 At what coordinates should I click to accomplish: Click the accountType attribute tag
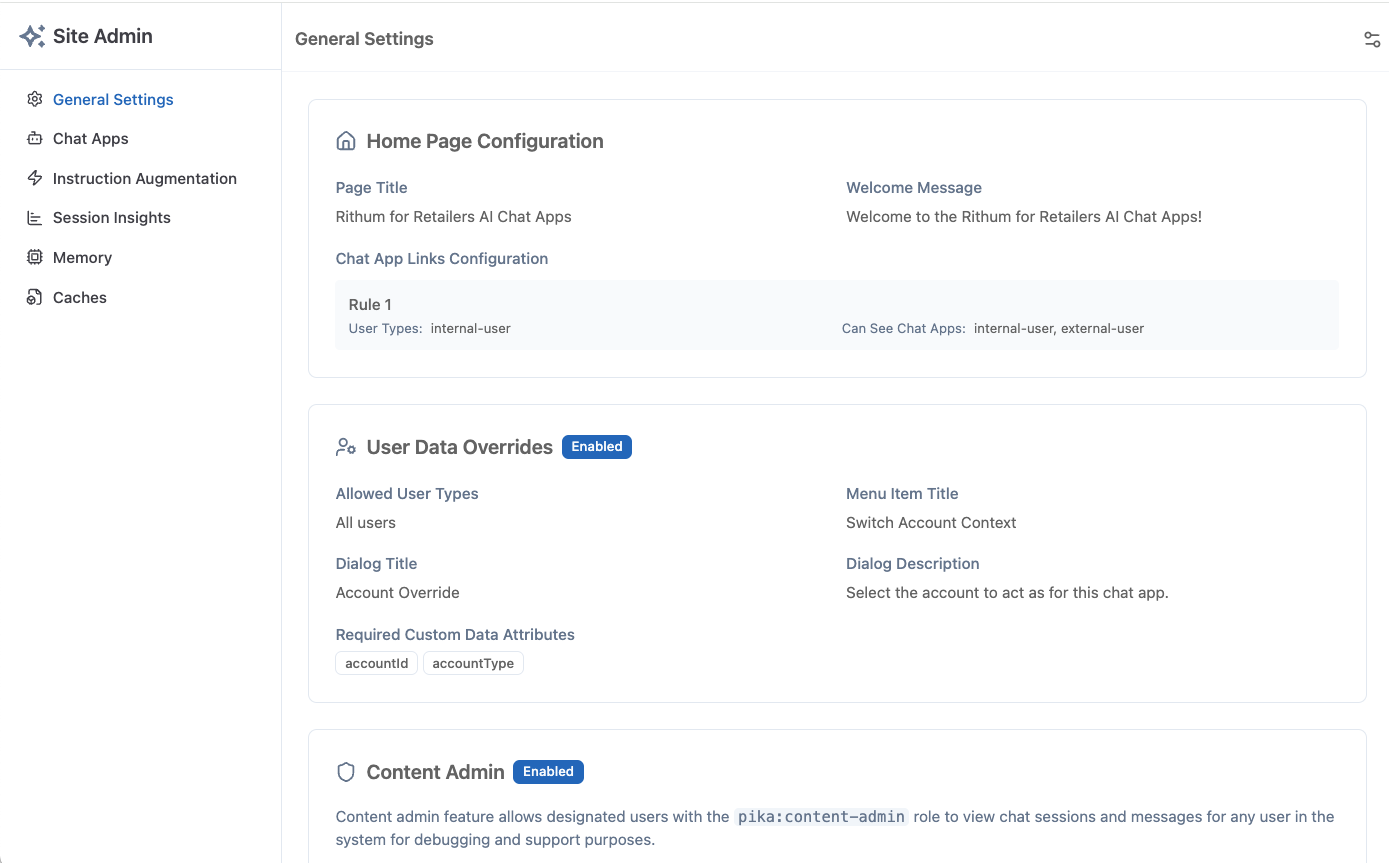473,663
